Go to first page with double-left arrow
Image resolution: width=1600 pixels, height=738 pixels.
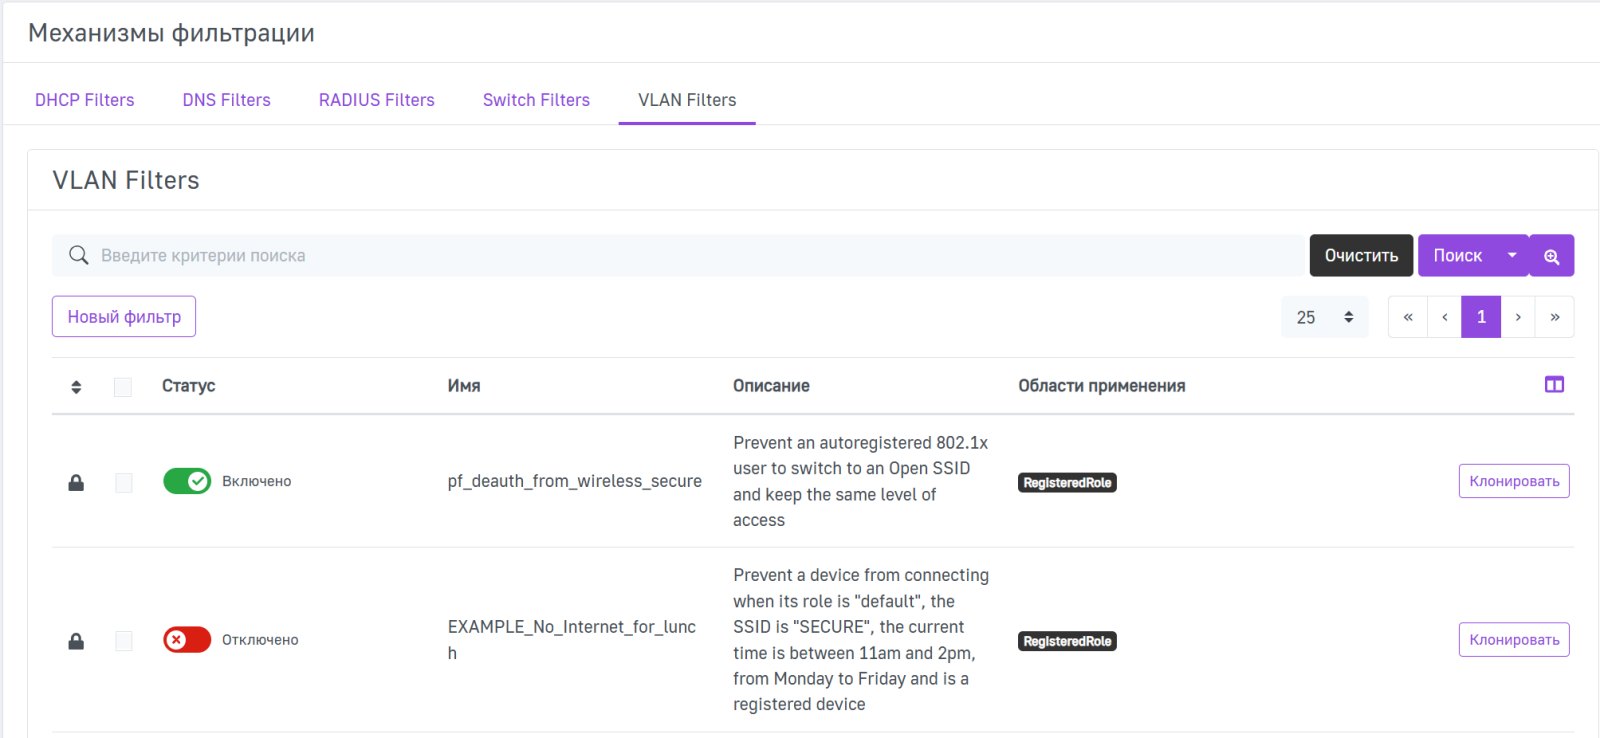click(x=1408, y=317)
